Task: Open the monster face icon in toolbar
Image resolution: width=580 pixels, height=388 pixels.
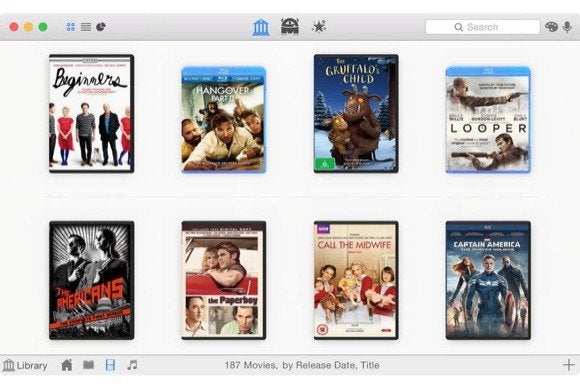Action: tap(290, 27)
